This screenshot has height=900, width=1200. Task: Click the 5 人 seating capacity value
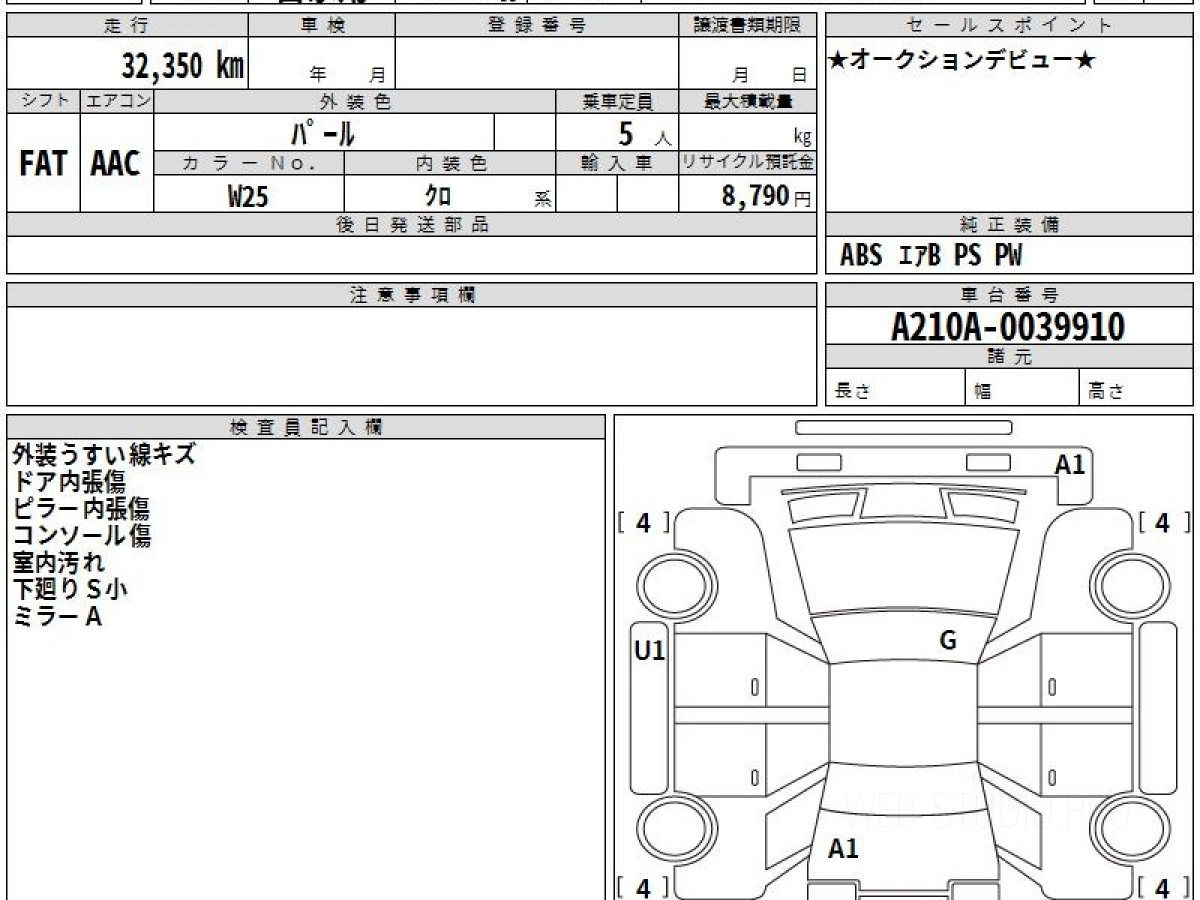pos(644,133)
